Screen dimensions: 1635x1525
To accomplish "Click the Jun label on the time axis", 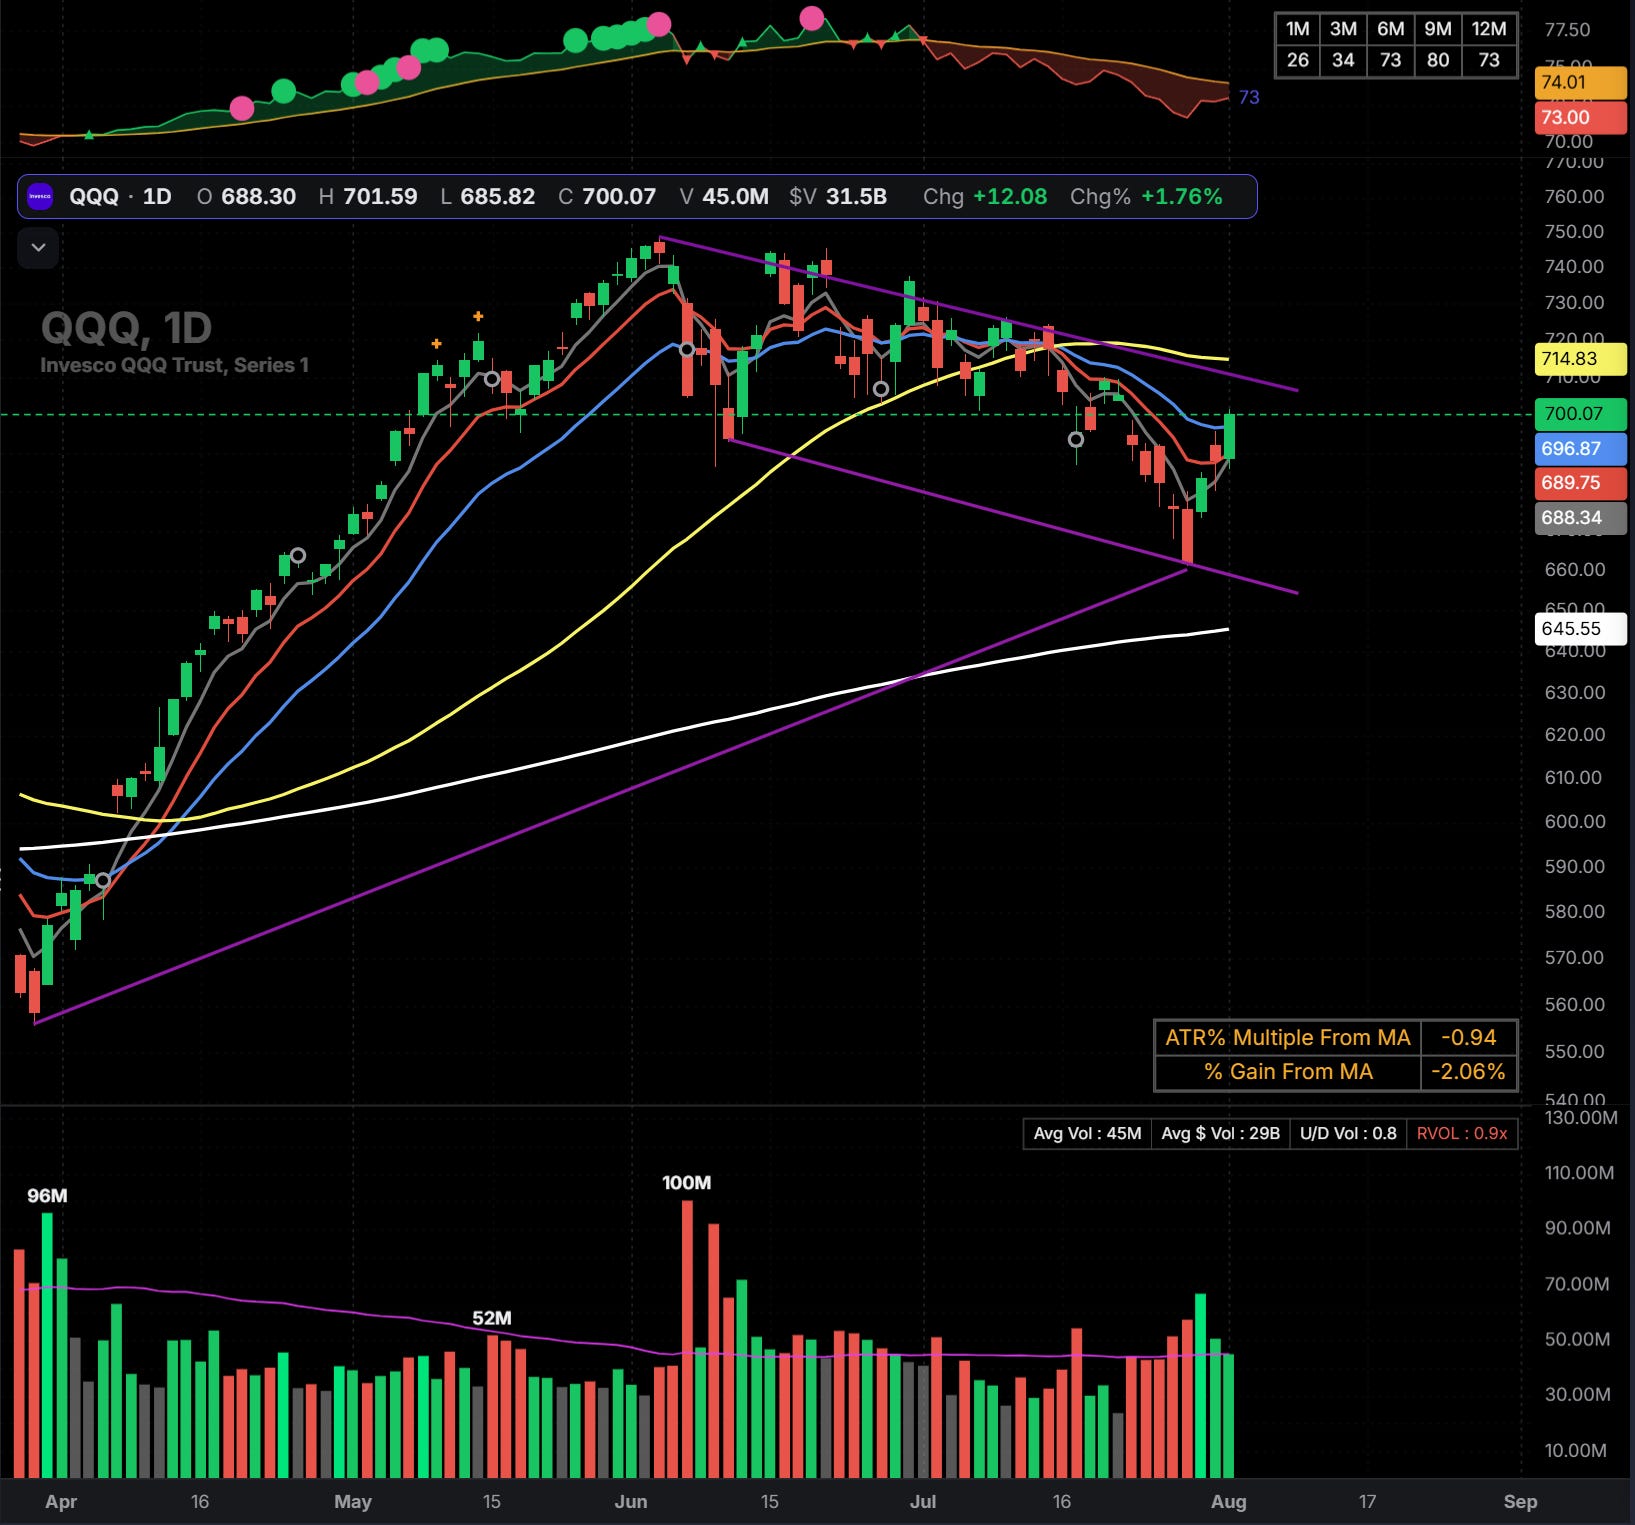I will point(631,1501).
